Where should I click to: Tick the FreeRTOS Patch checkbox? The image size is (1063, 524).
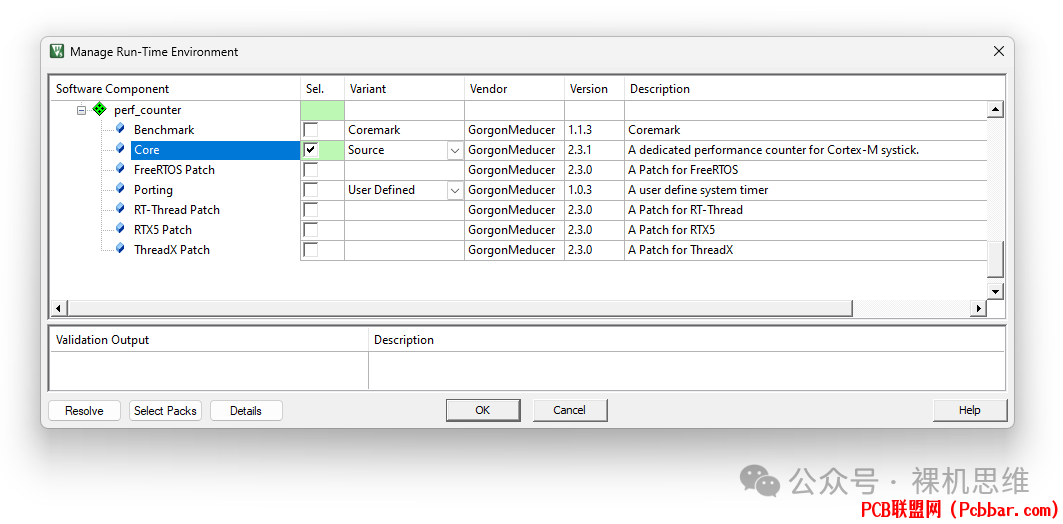(310, 169)
